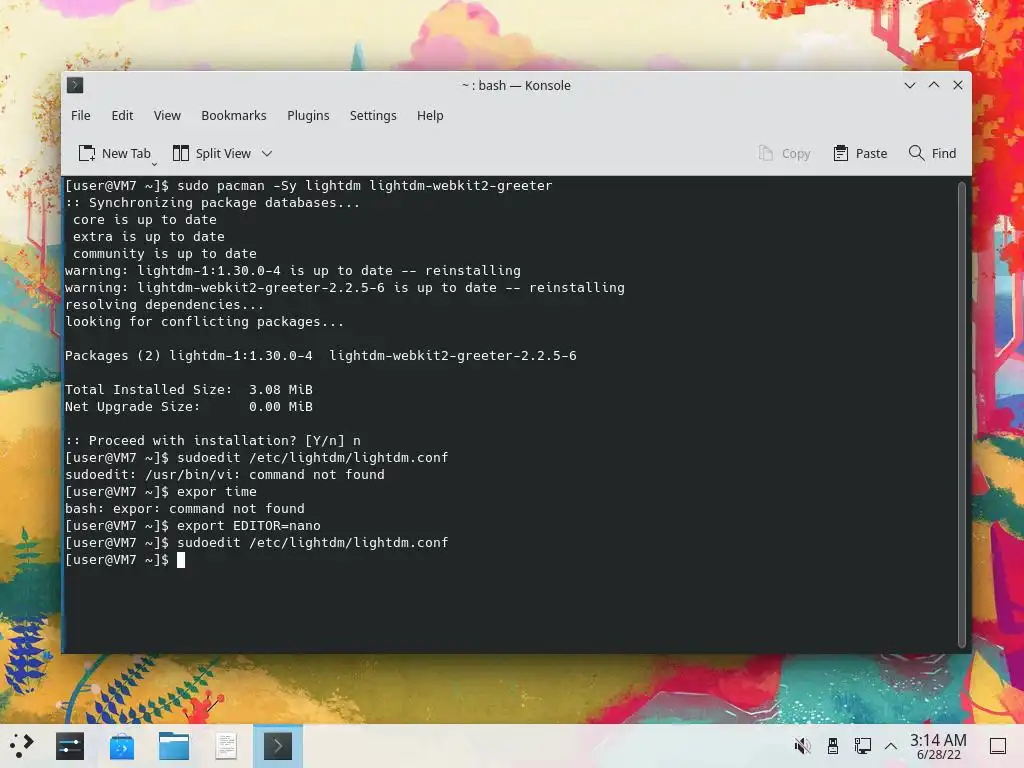Click the 'resolving dependencies...' line
The height and width of the screenshot is (768, 1024).
[x=165, y=304]
